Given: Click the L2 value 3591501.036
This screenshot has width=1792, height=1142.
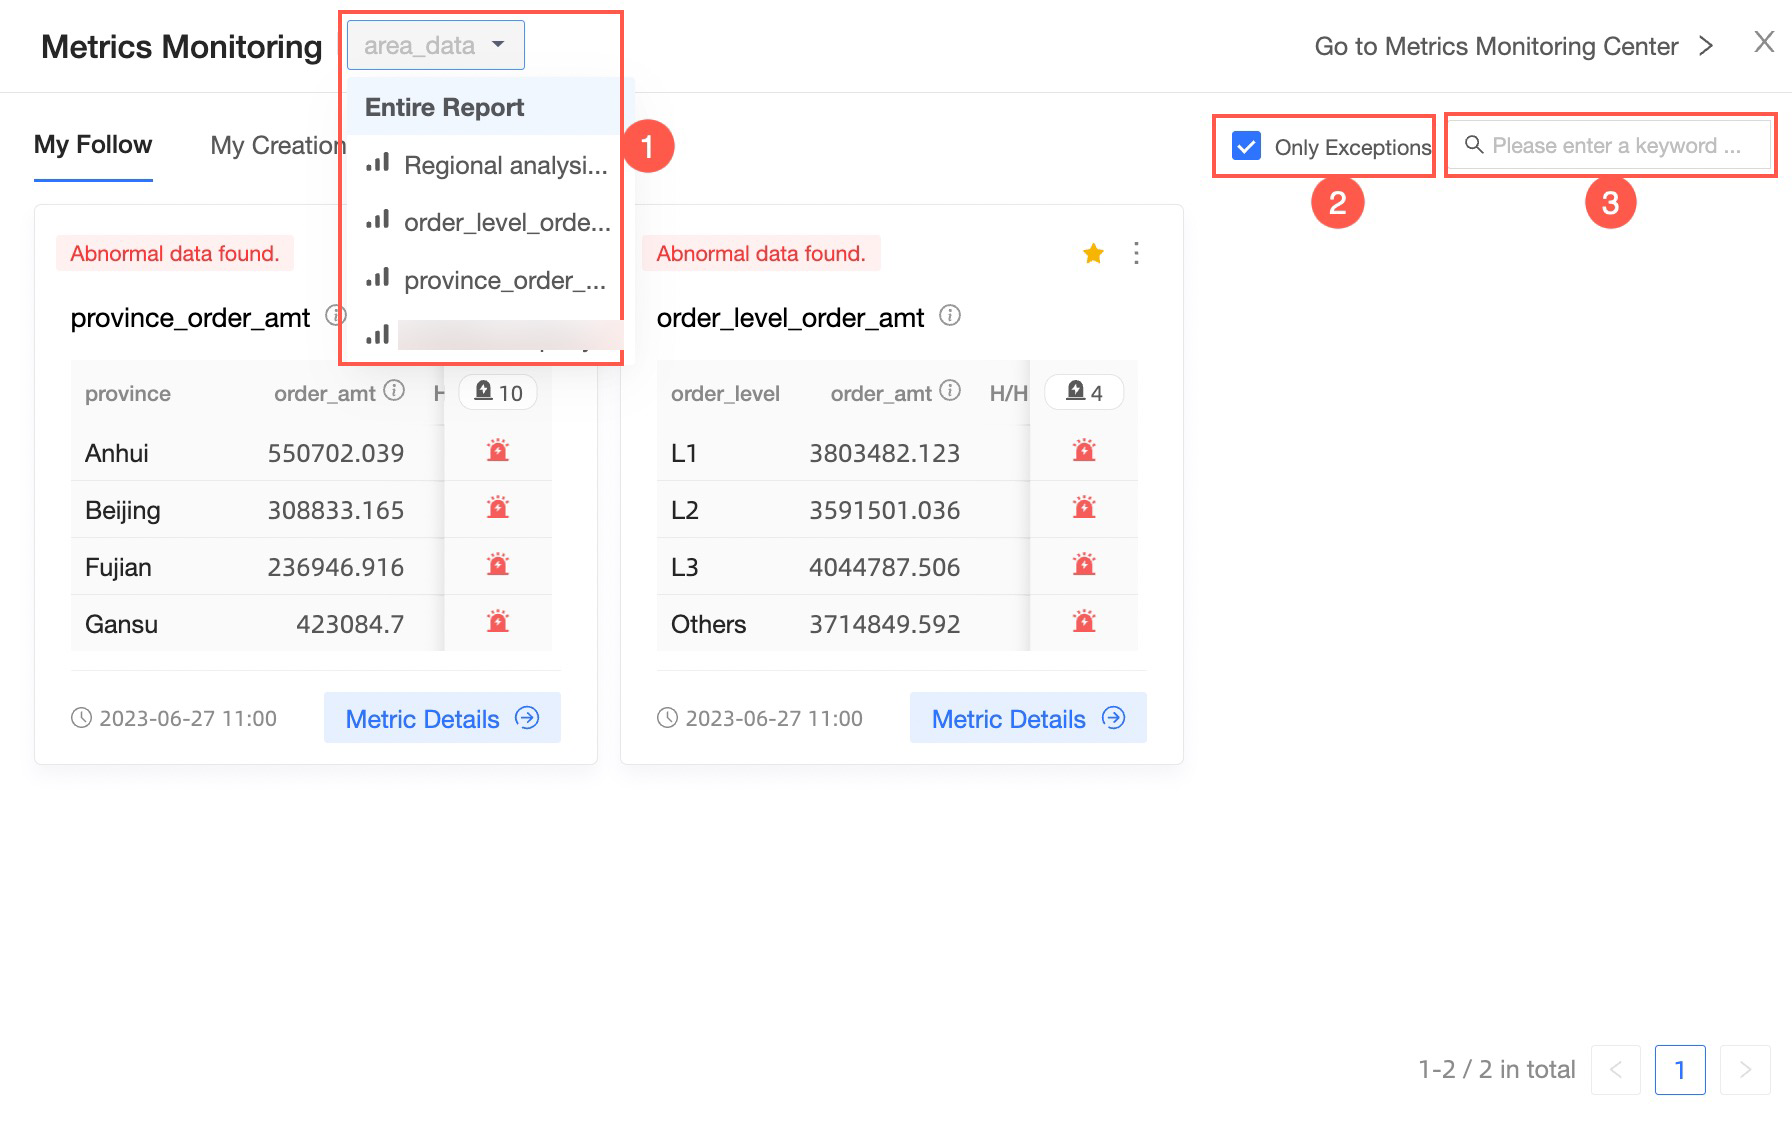Looking at the screenshot, I should click(x=884, y=510).
